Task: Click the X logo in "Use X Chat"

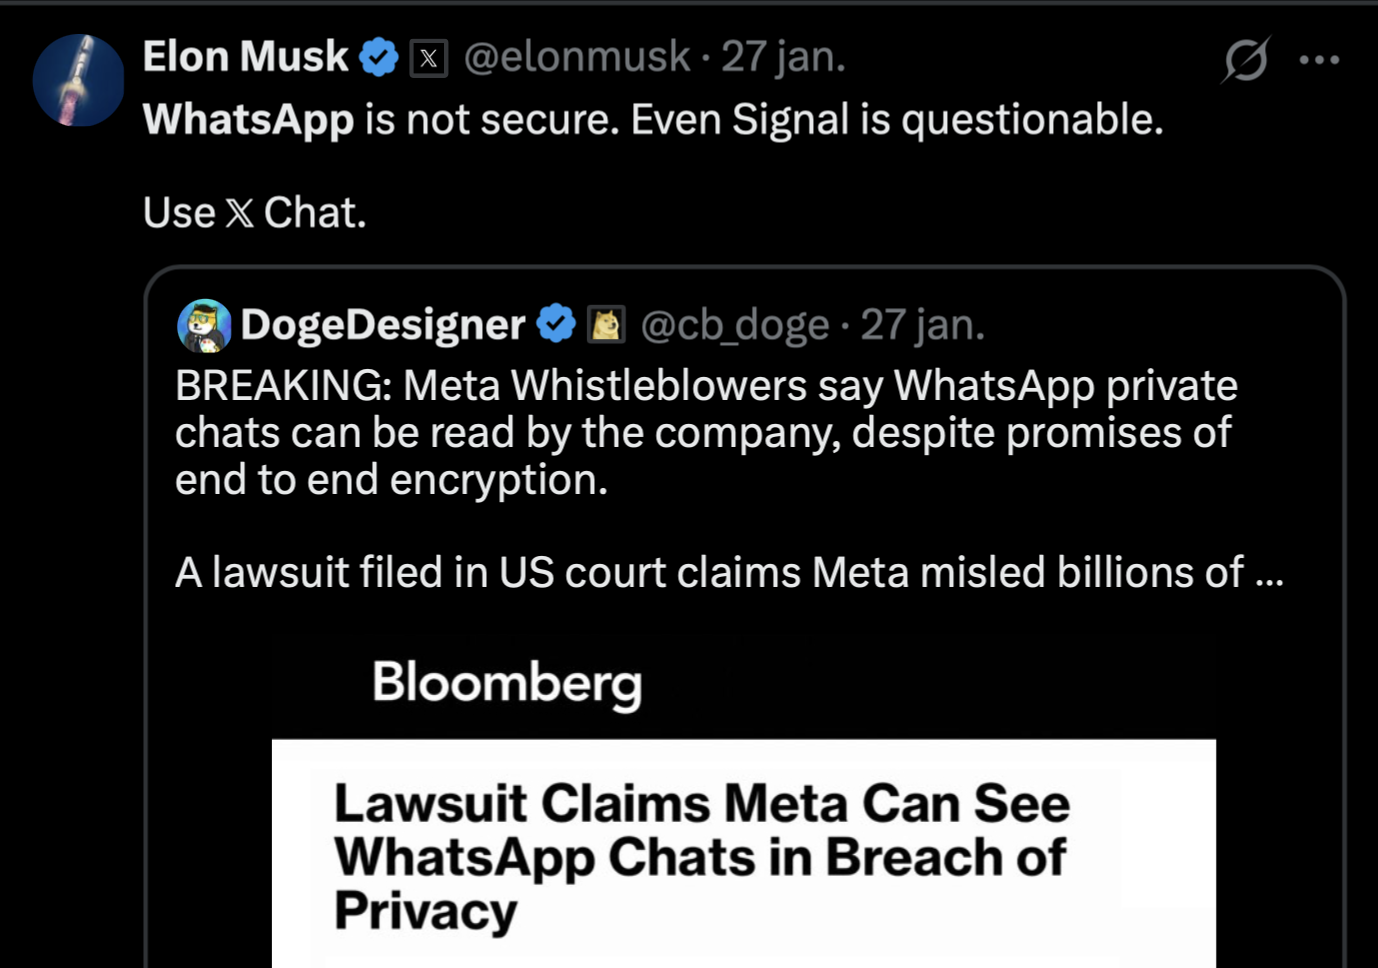Action: pyautogui.click(x=240, y=213)
